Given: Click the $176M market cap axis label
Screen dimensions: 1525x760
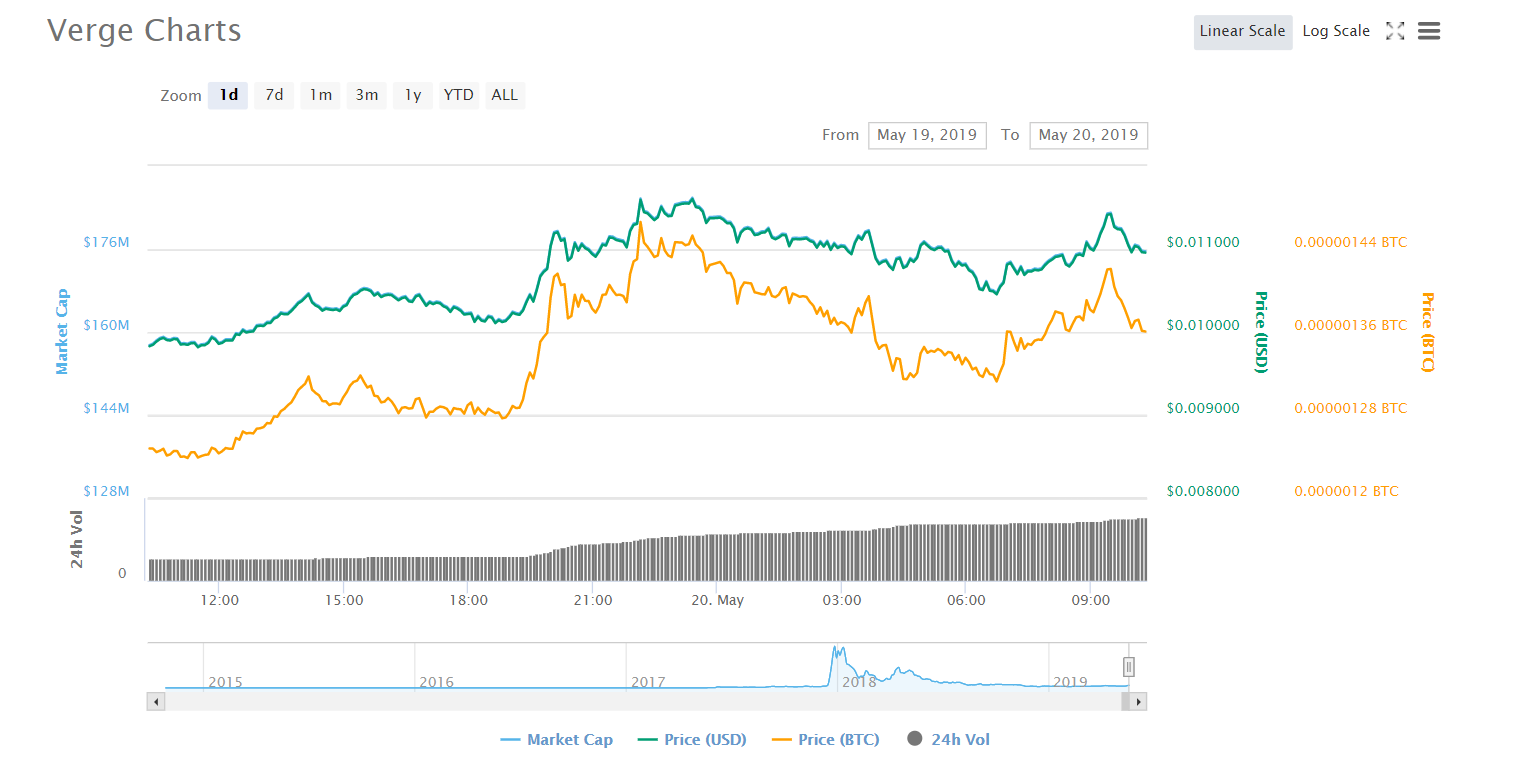Looking at the screenshot, I should pos(106,242).
